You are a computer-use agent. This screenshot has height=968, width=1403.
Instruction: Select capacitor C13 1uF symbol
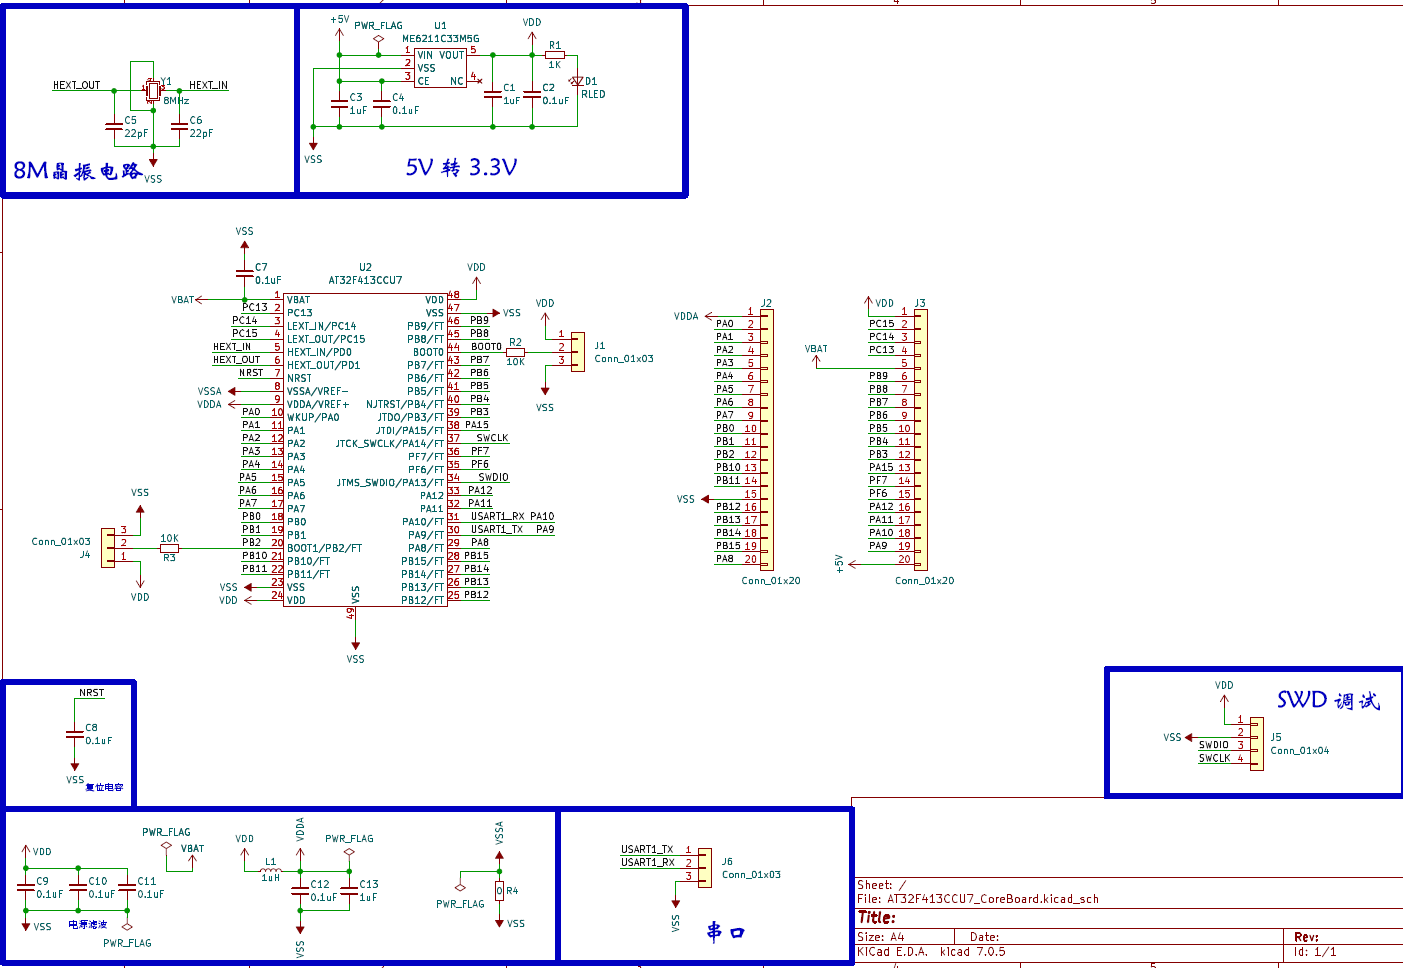pyautogui.click(x=348, y=890)
